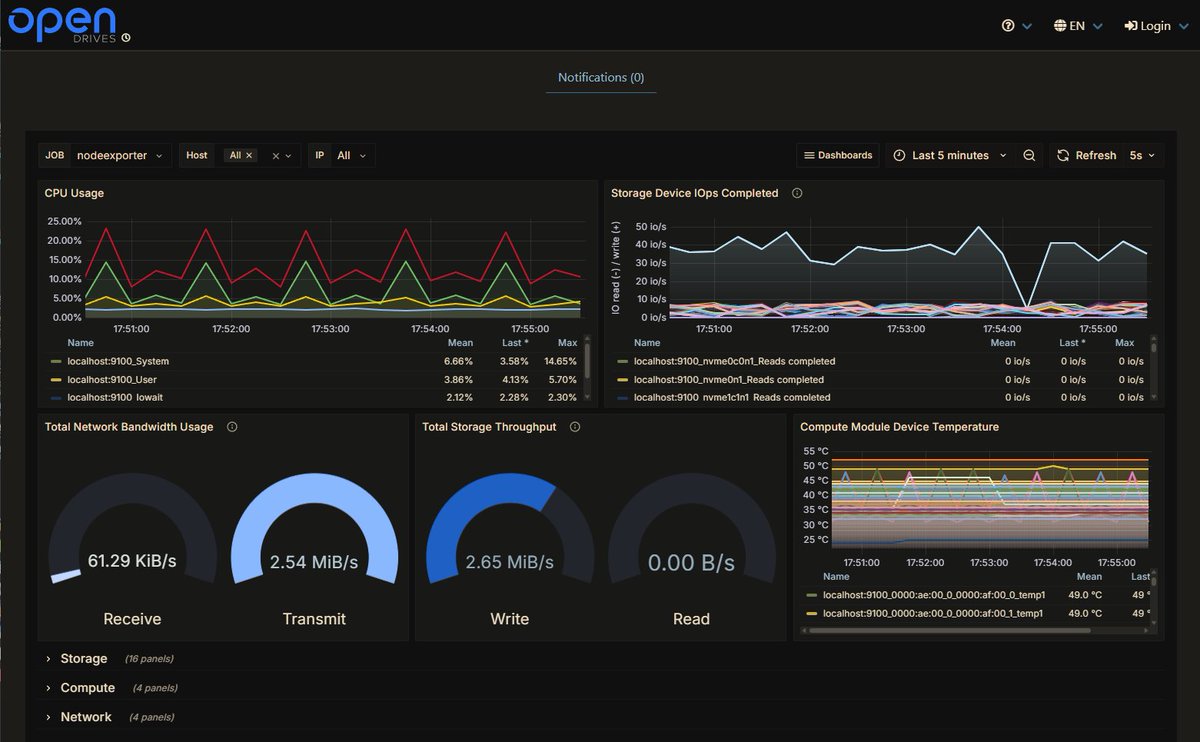Click nvme0c0n1 Reads series color swatch

pyautogui.click(x=623, y=361)
